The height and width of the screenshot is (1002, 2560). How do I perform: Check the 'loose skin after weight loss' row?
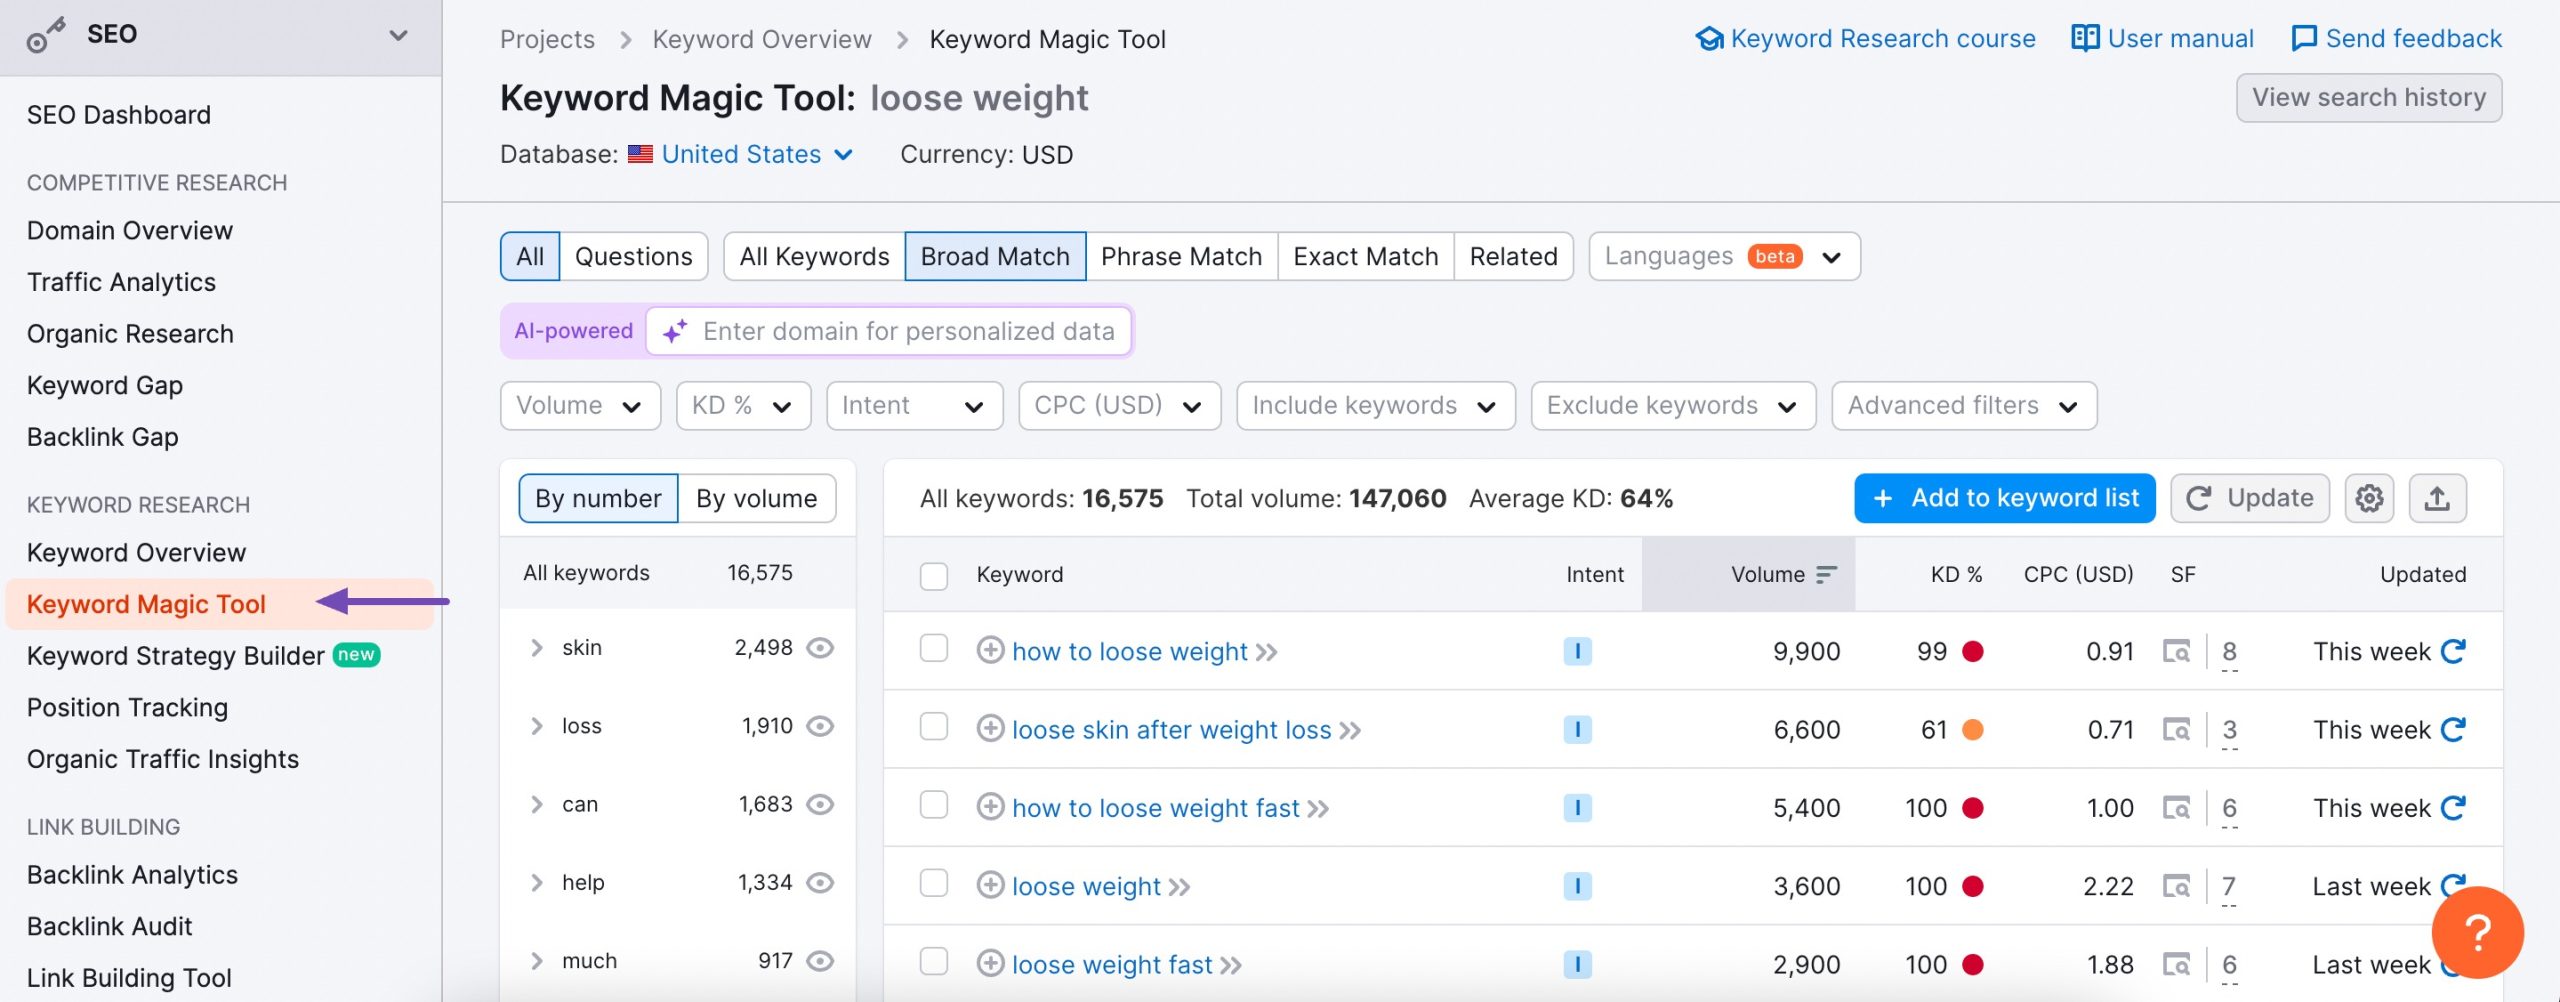pos(934,726)
